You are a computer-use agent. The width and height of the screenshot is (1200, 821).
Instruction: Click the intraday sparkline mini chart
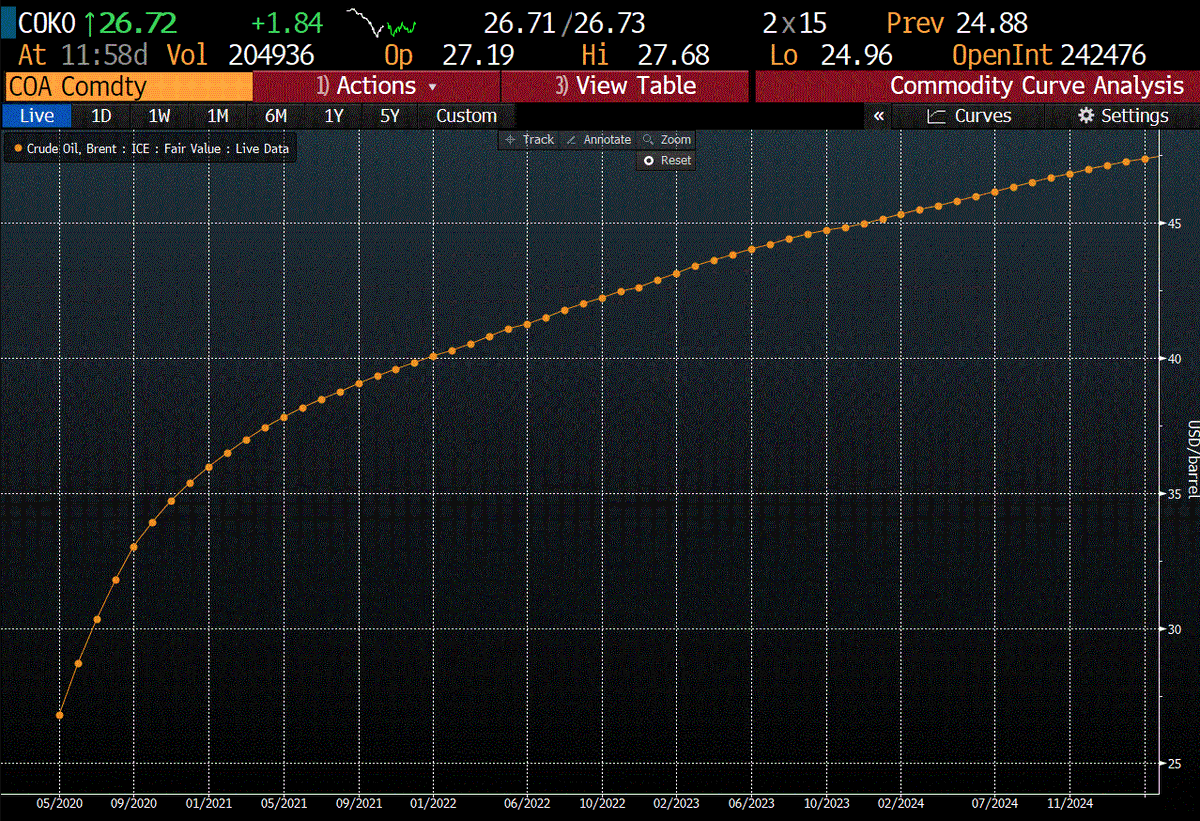pos(382,22)
